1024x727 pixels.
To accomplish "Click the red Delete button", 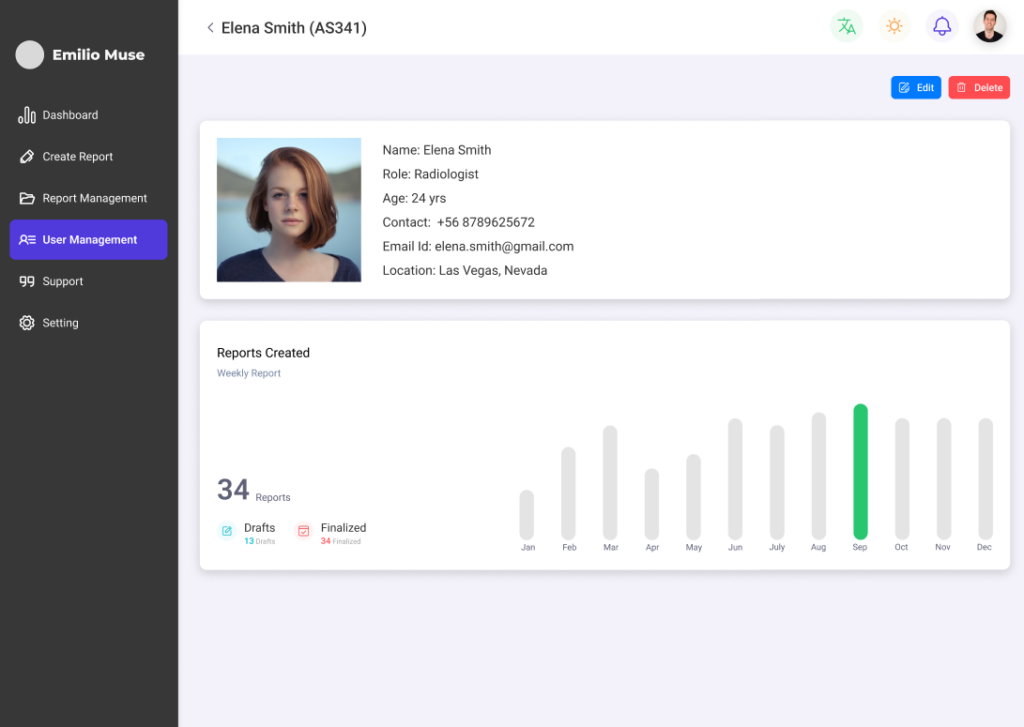I will click(x=979, y=88).
